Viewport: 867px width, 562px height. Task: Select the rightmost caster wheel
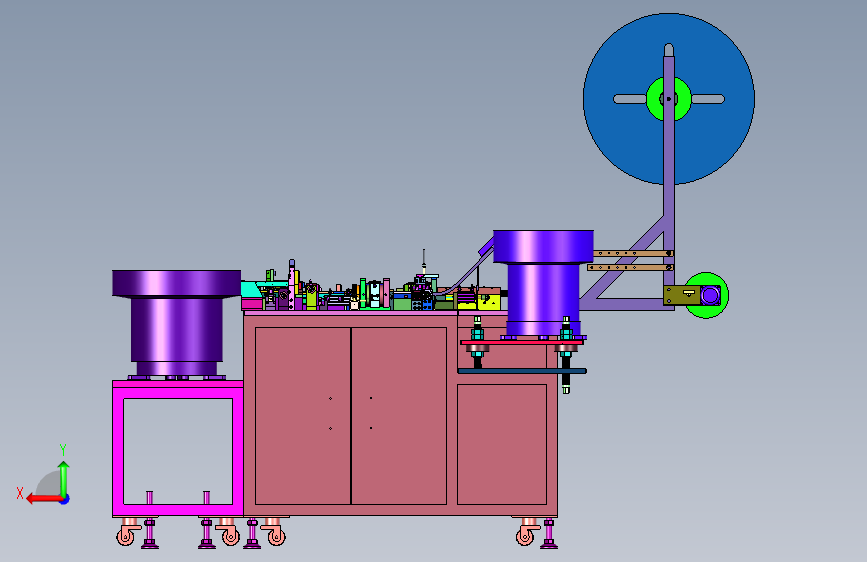pos(525,535)
